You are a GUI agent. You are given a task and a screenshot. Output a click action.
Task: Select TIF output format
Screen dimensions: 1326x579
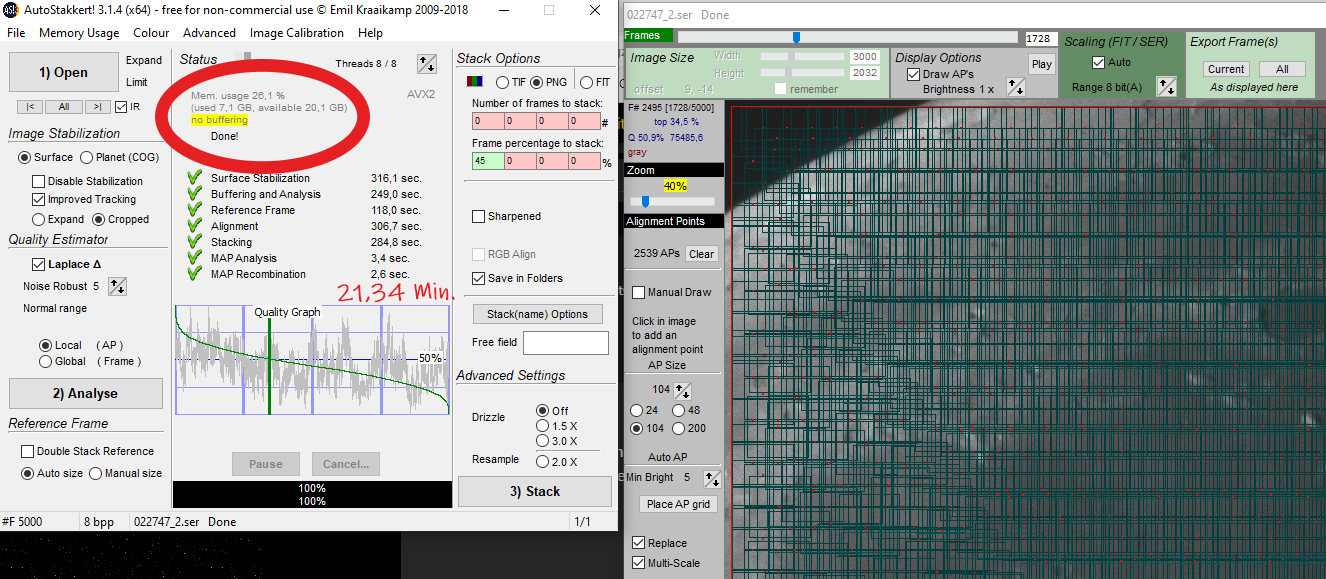tap(503, 82)
